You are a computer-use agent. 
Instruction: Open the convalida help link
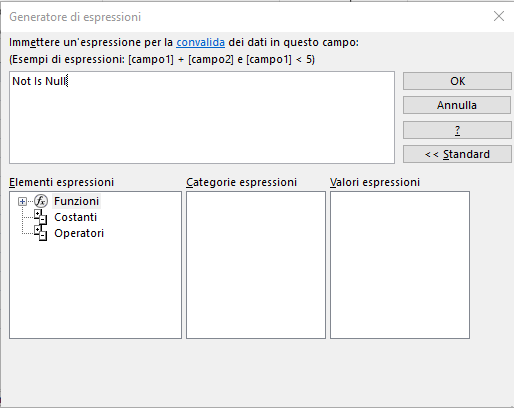200,42
